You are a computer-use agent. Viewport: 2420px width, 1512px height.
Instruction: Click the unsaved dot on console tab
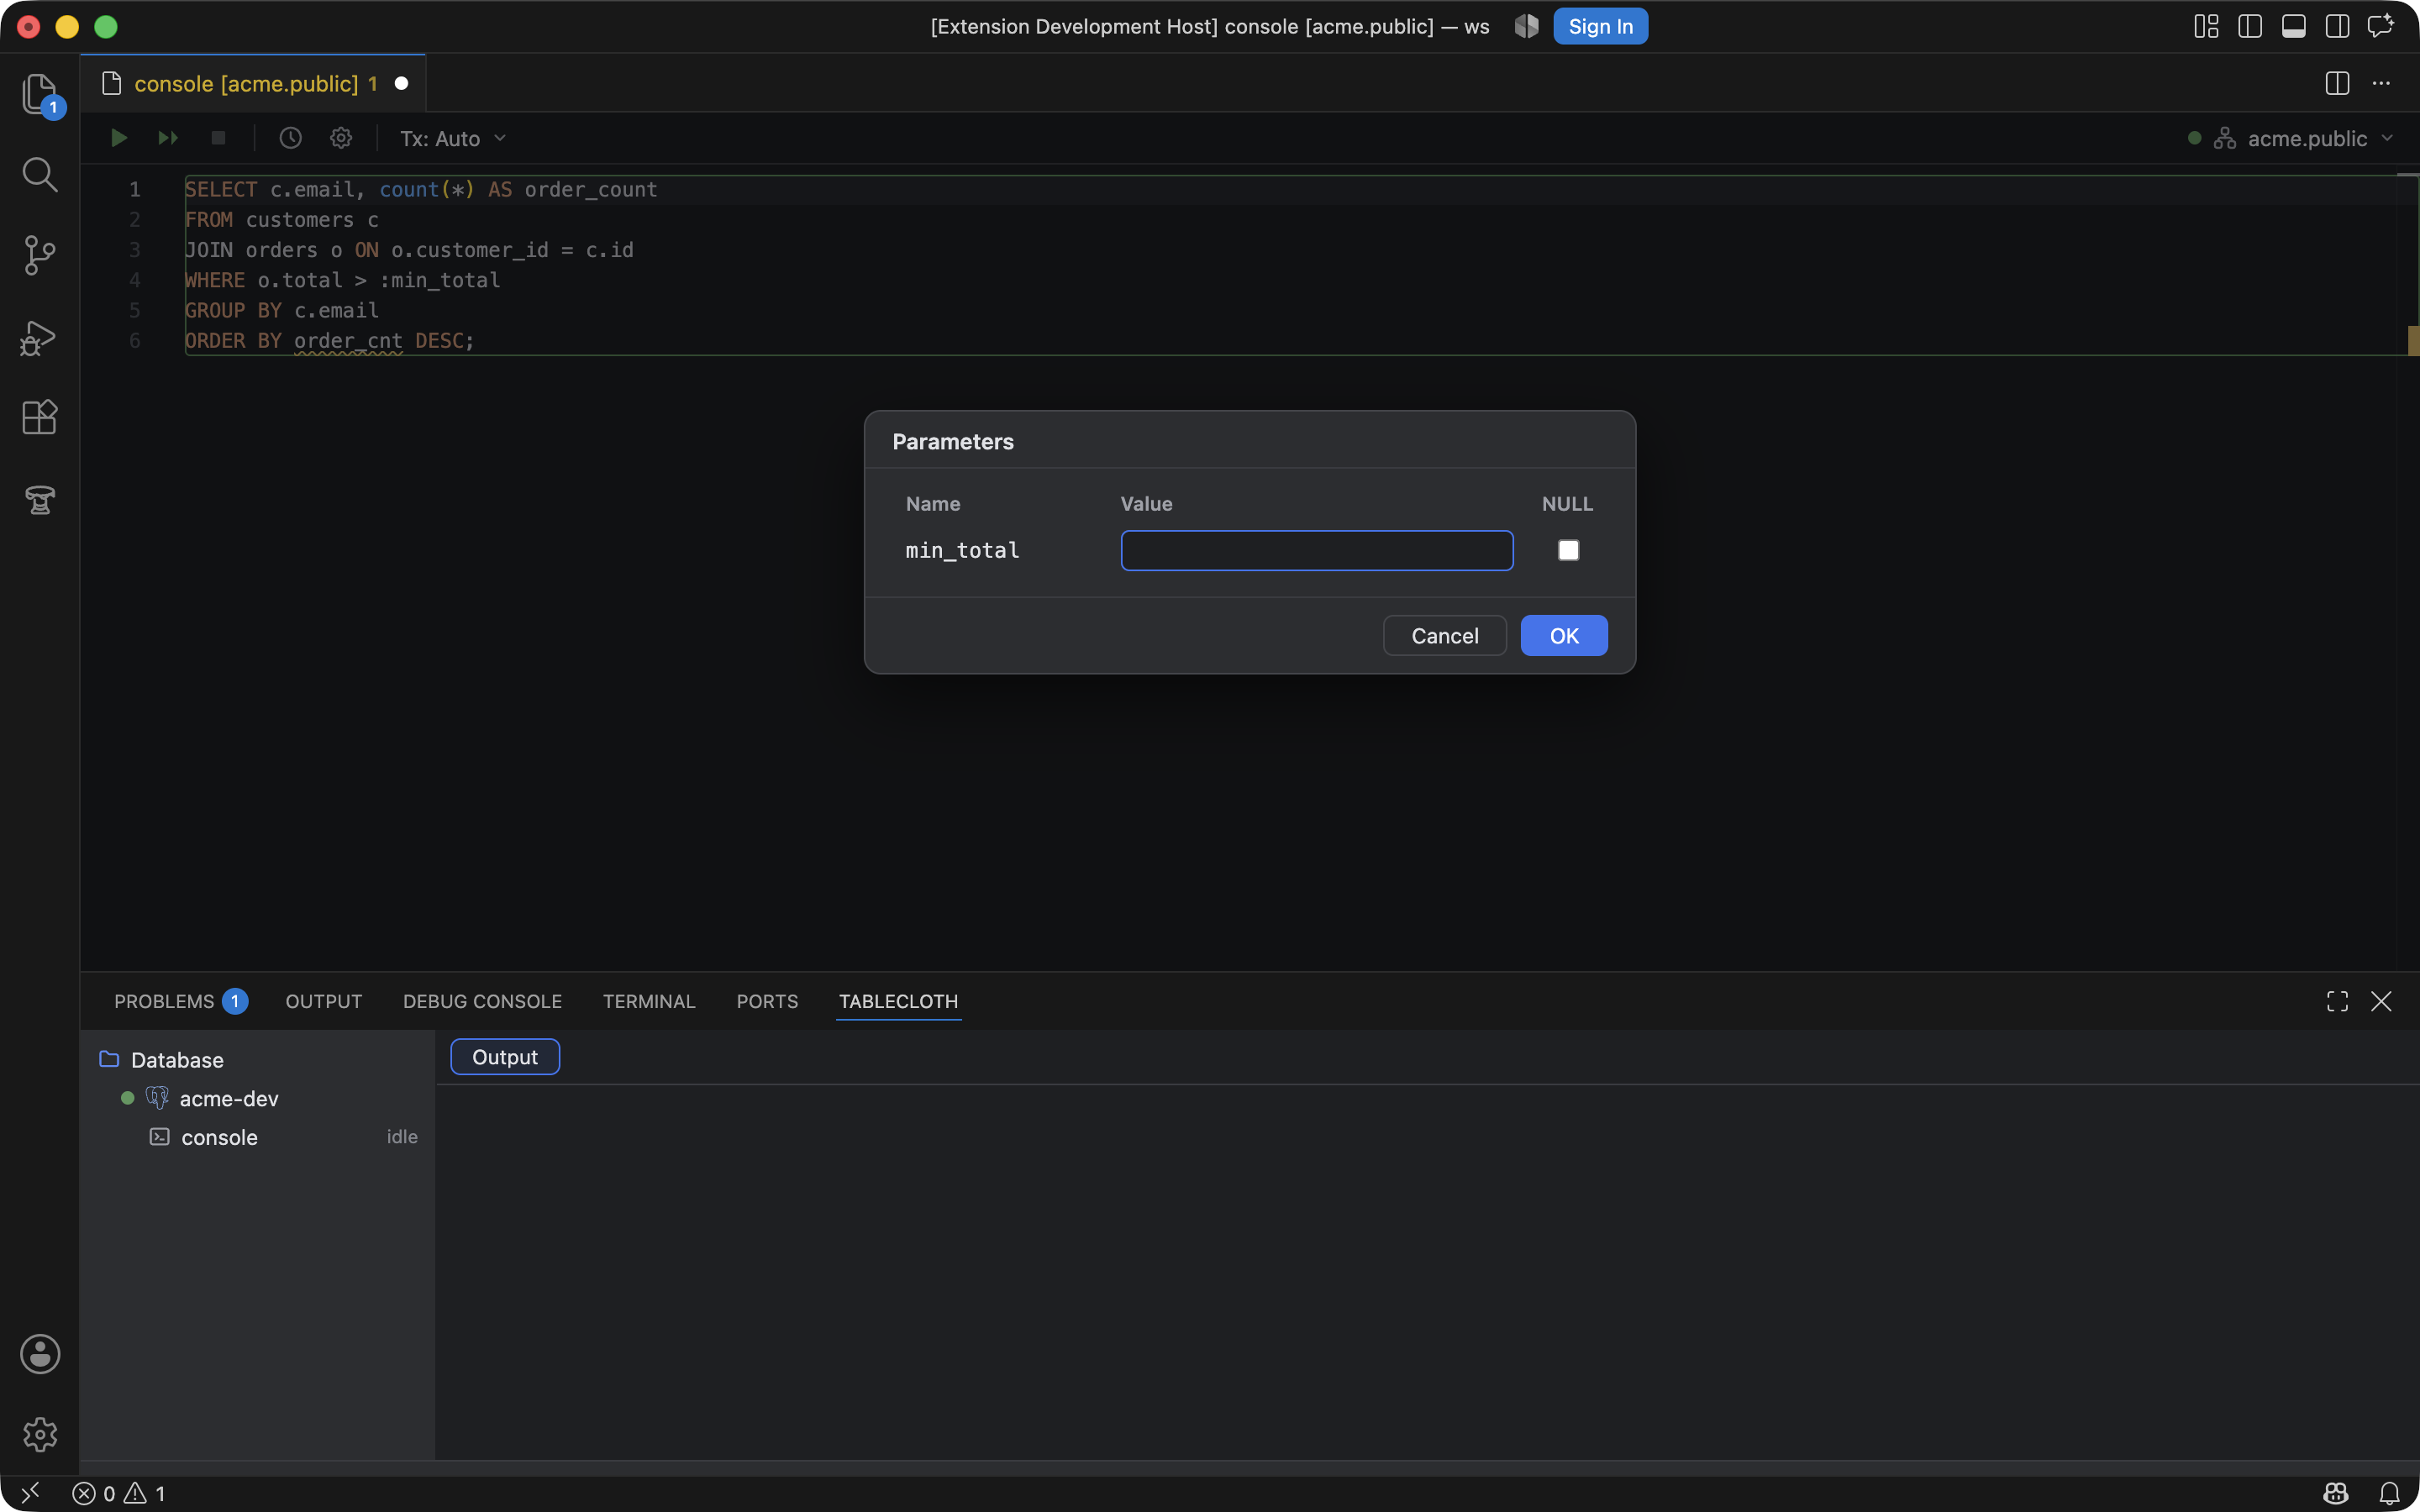point(401,84)
